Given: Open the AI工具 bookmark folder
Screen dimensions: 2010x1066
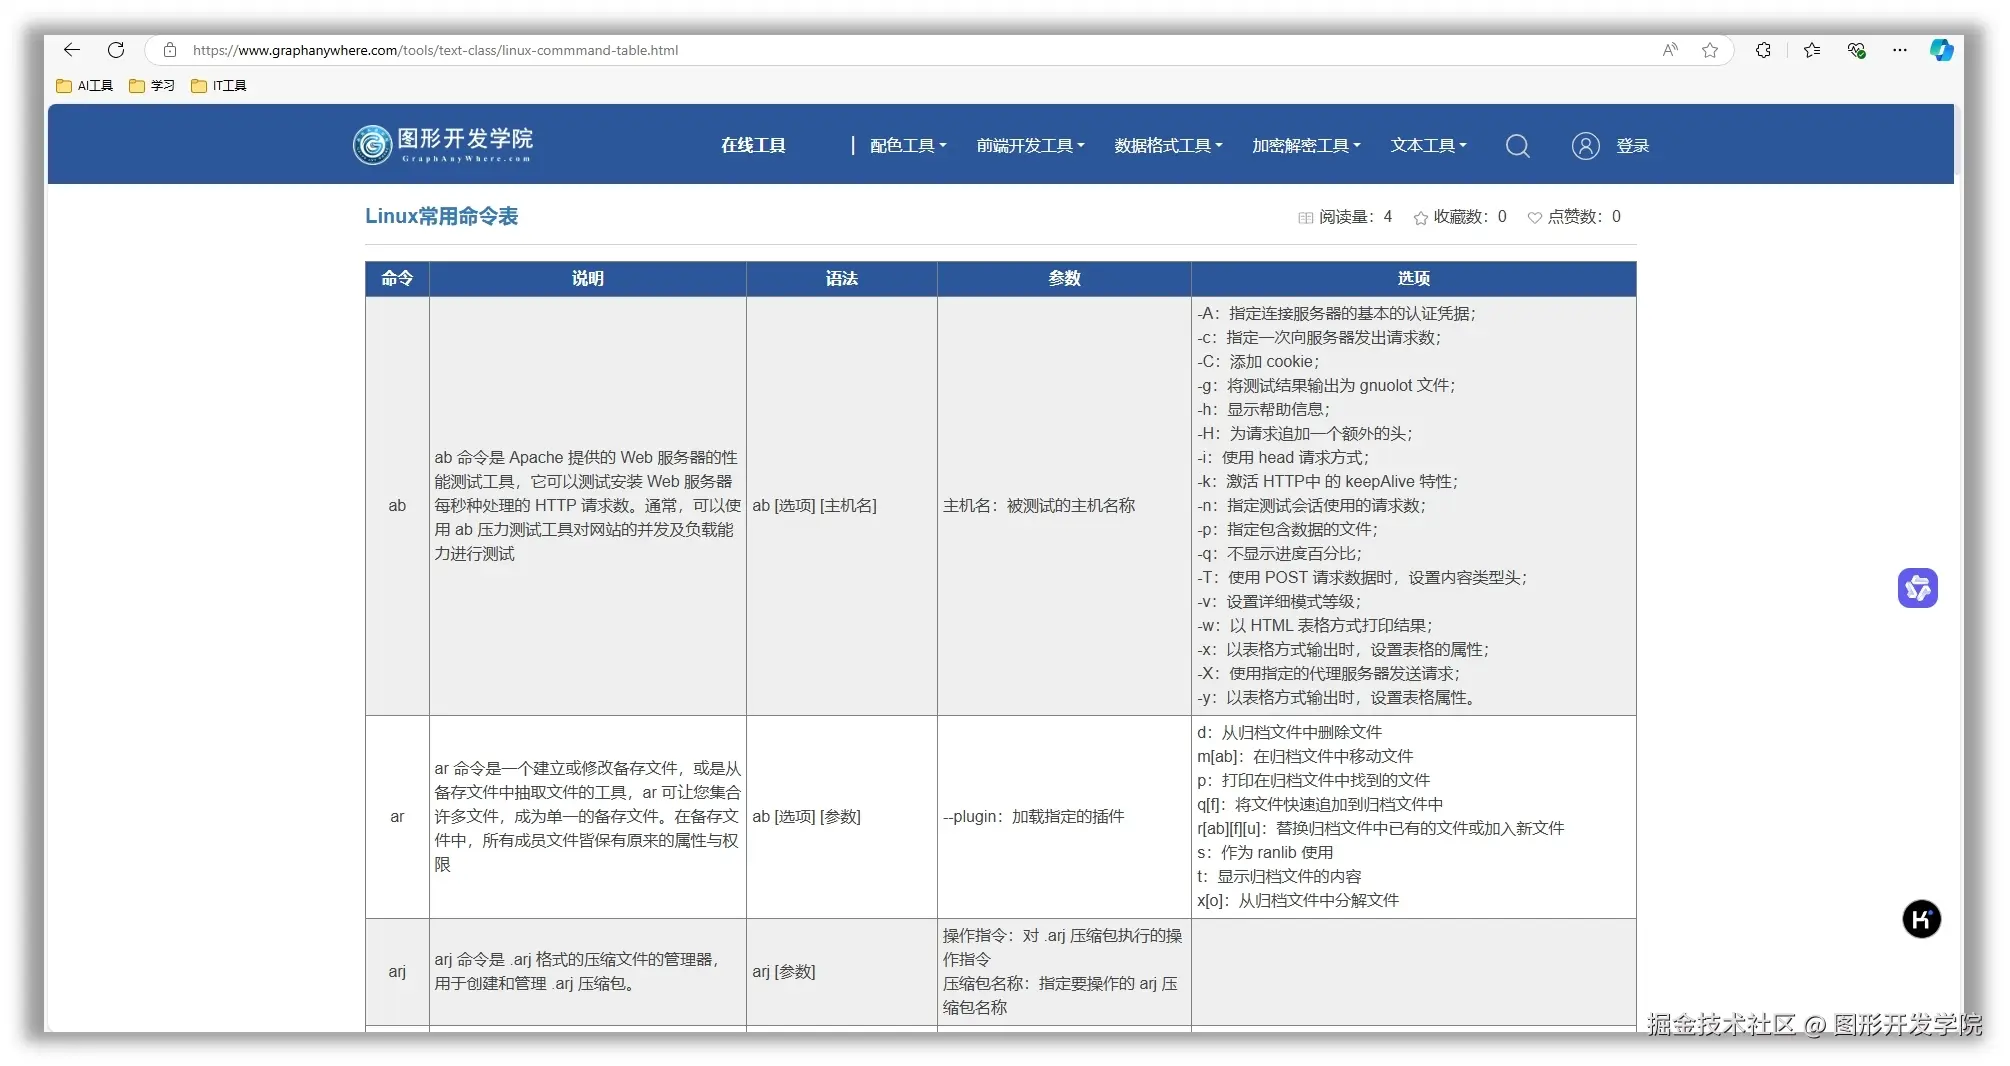Looking at the screenshot, I should point(85,86).
